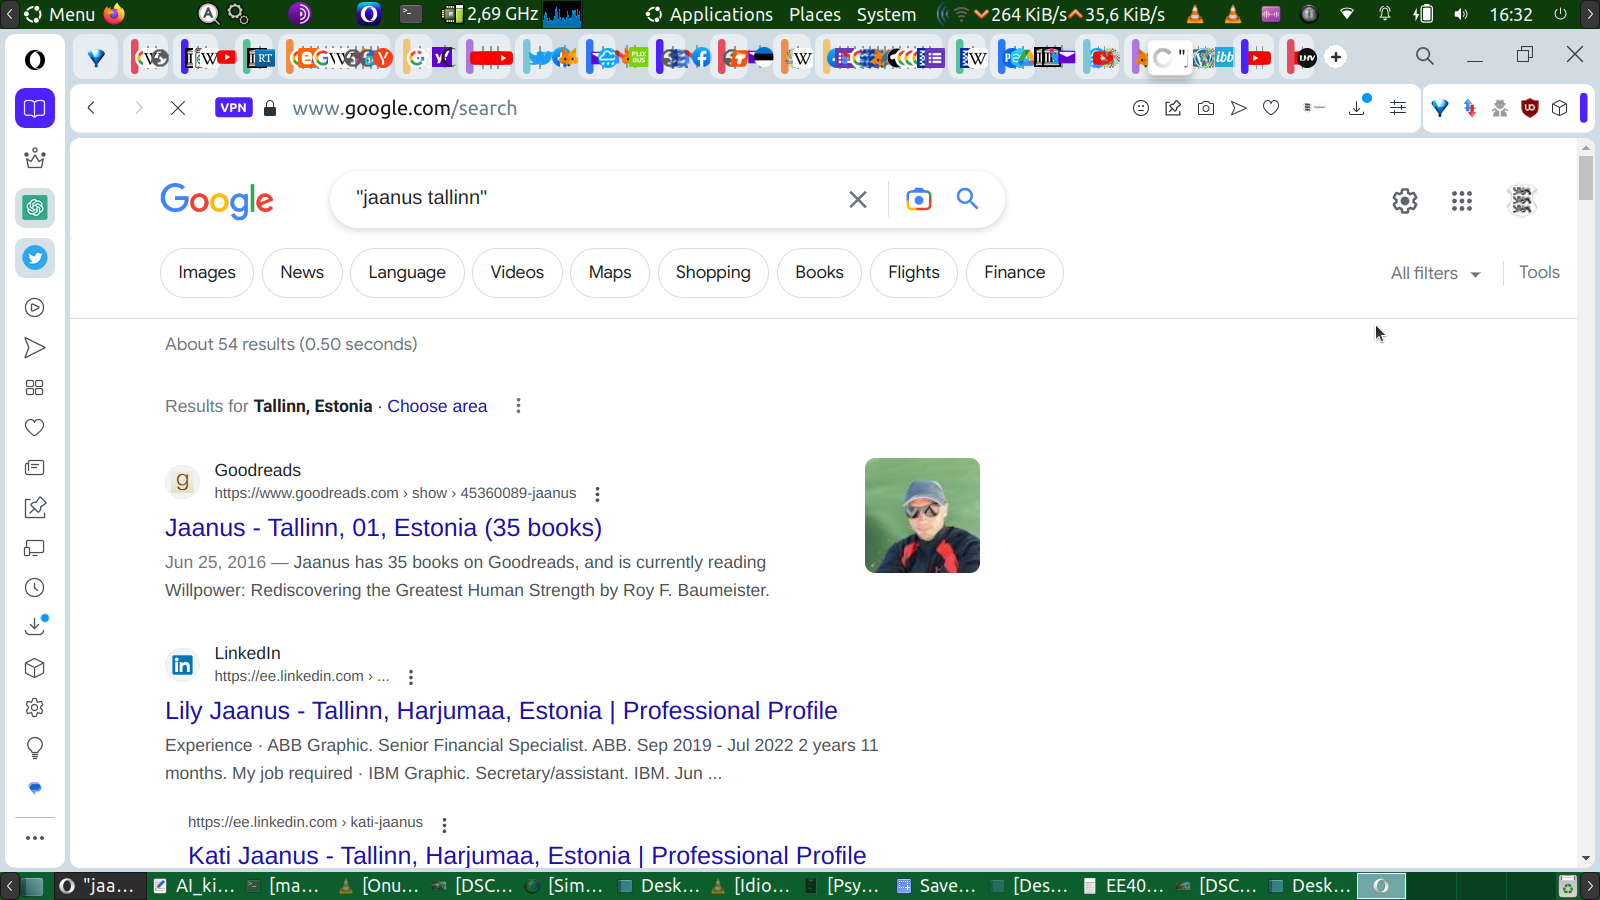Open the light bulb tips icon
The width and height of the screenshot is (1600, 900).
(x=35, y=748)
